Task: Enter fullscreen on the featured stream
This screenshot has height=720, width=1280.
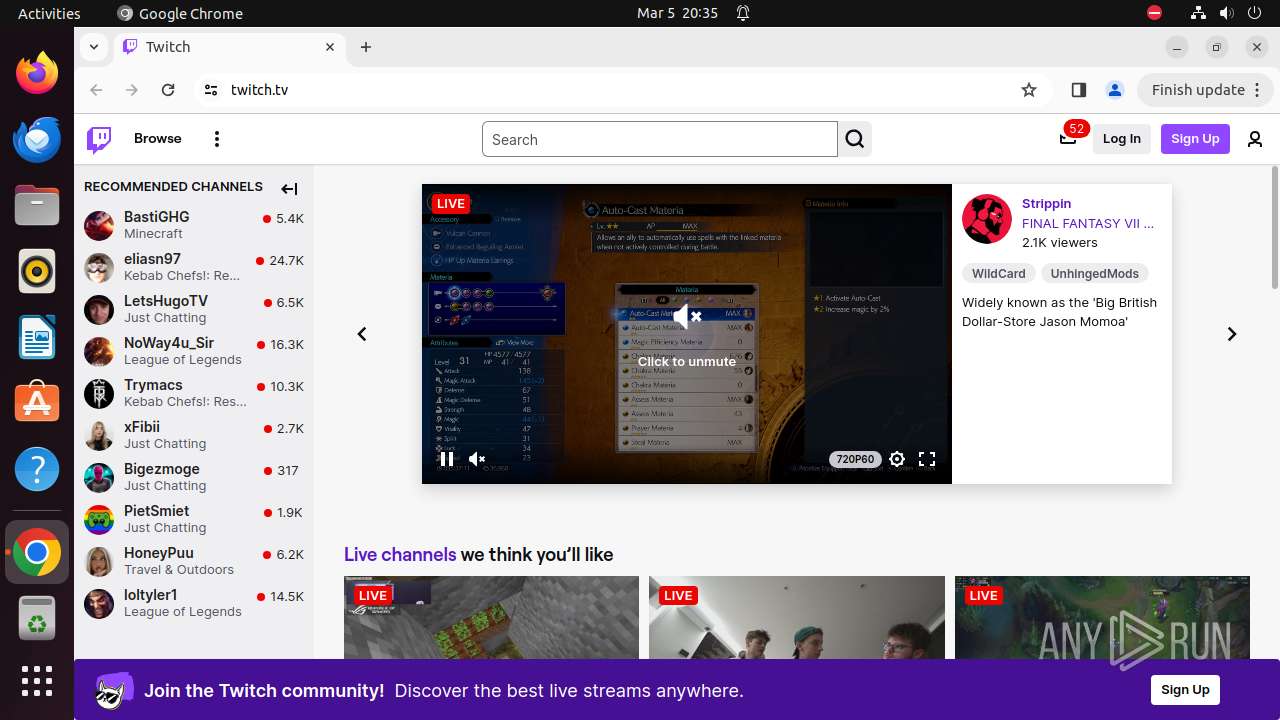Action: [x=927, y=459]
